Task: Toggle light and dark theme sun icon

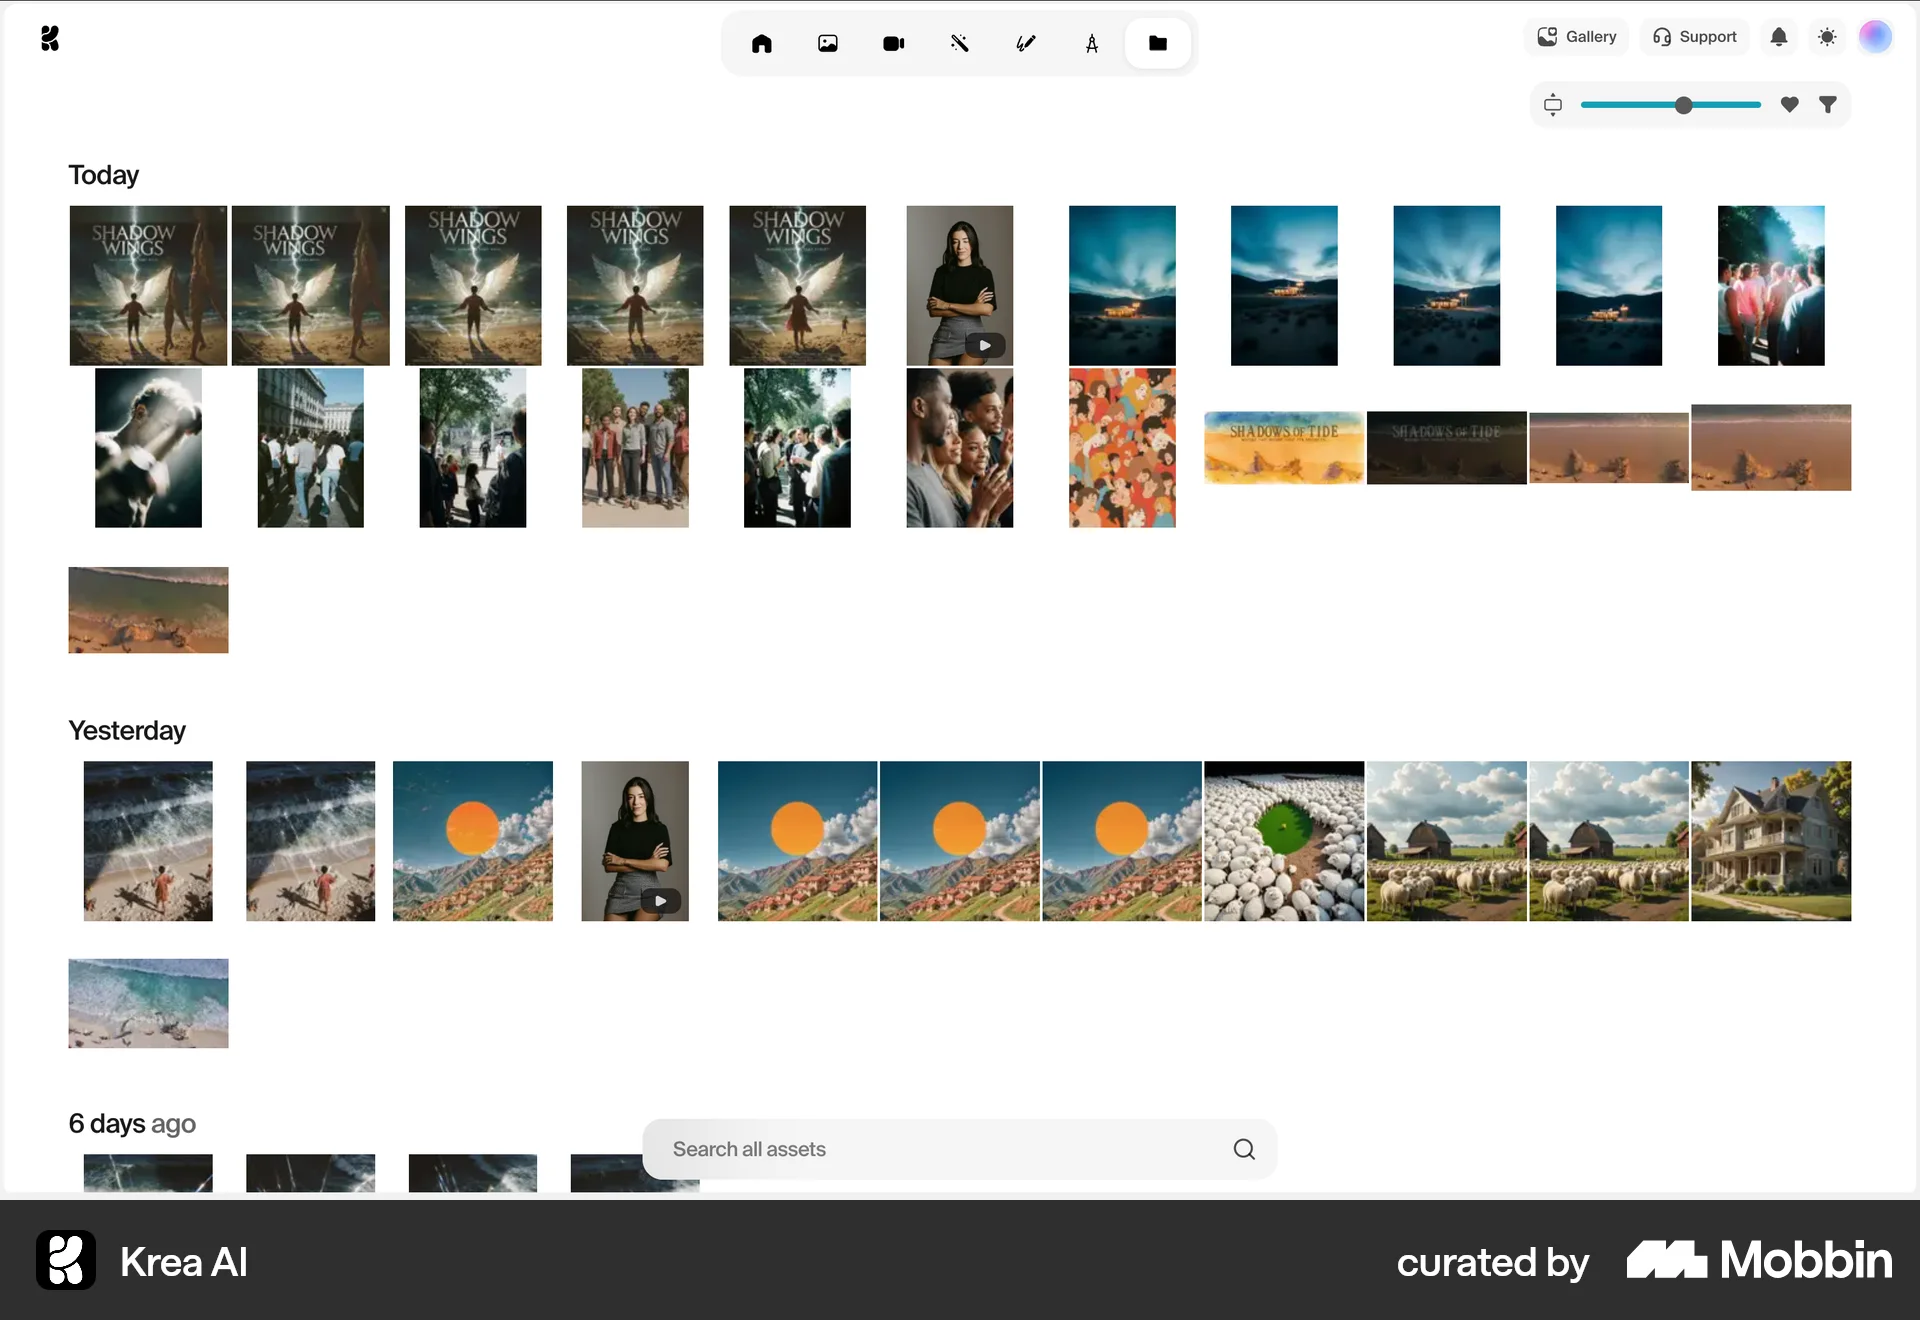Action: tap(1827, 37)
